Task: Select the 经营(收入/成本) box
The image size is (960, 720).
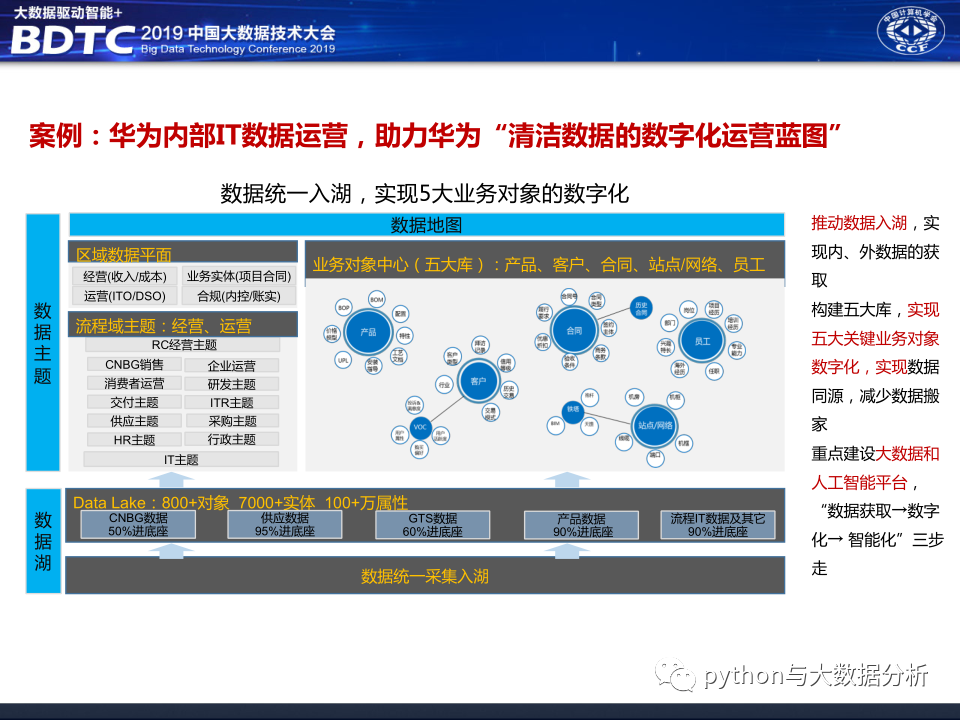Action: pyautogui.click(x=125, y=276)
